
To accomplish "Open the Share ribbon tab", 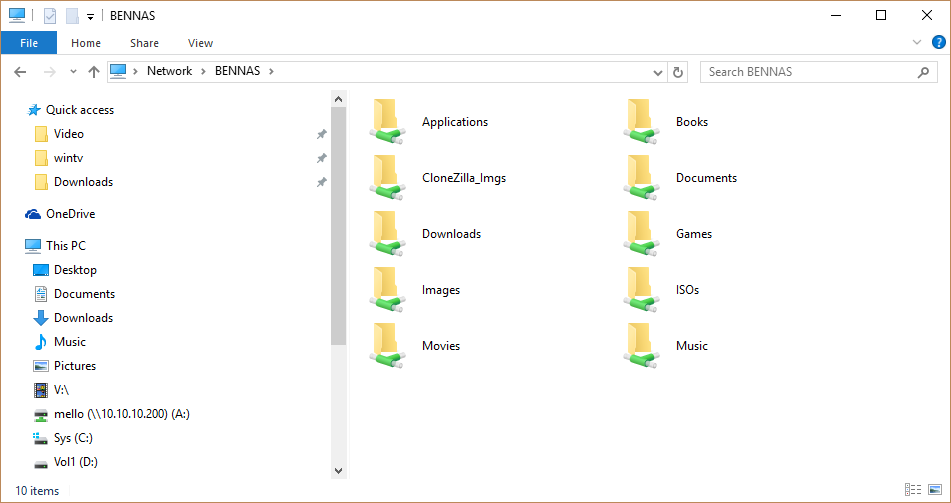I will click(144, 43).
